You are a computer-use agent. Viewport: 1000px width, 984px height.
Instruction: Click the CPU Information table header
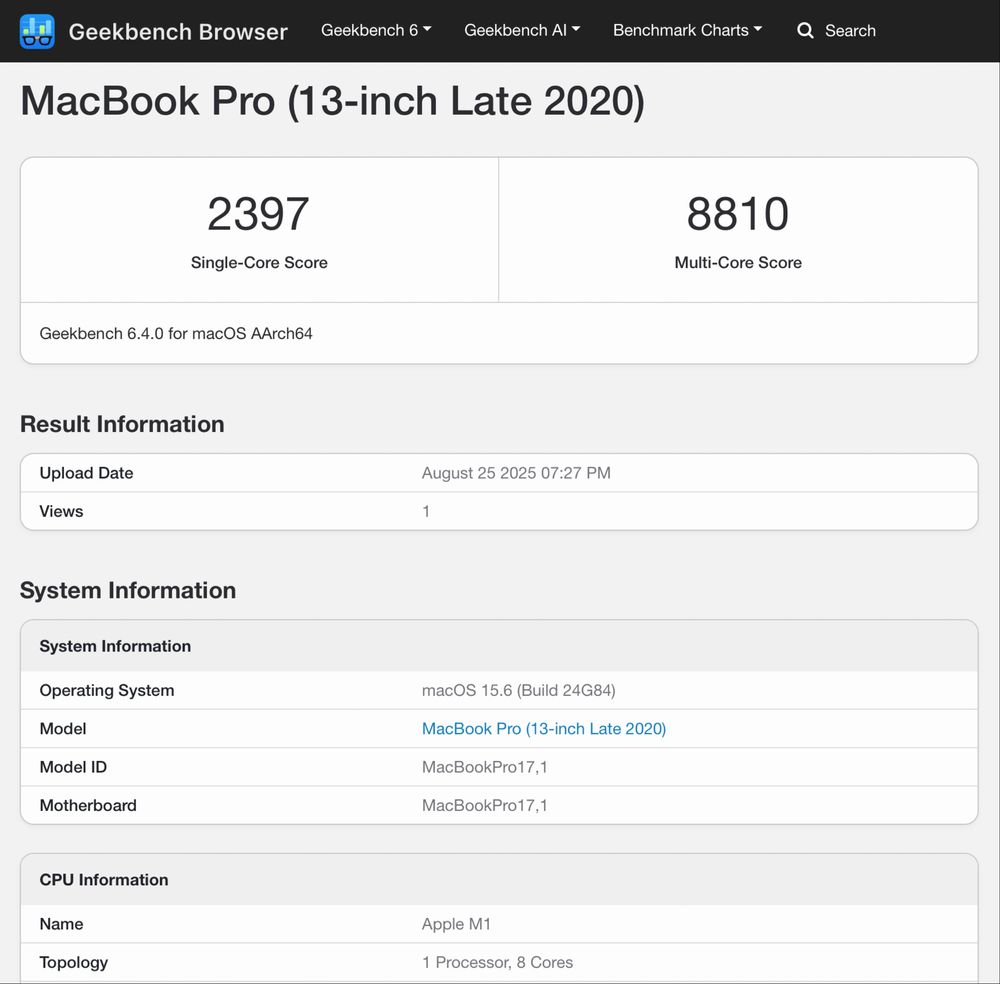click(104, 879)
